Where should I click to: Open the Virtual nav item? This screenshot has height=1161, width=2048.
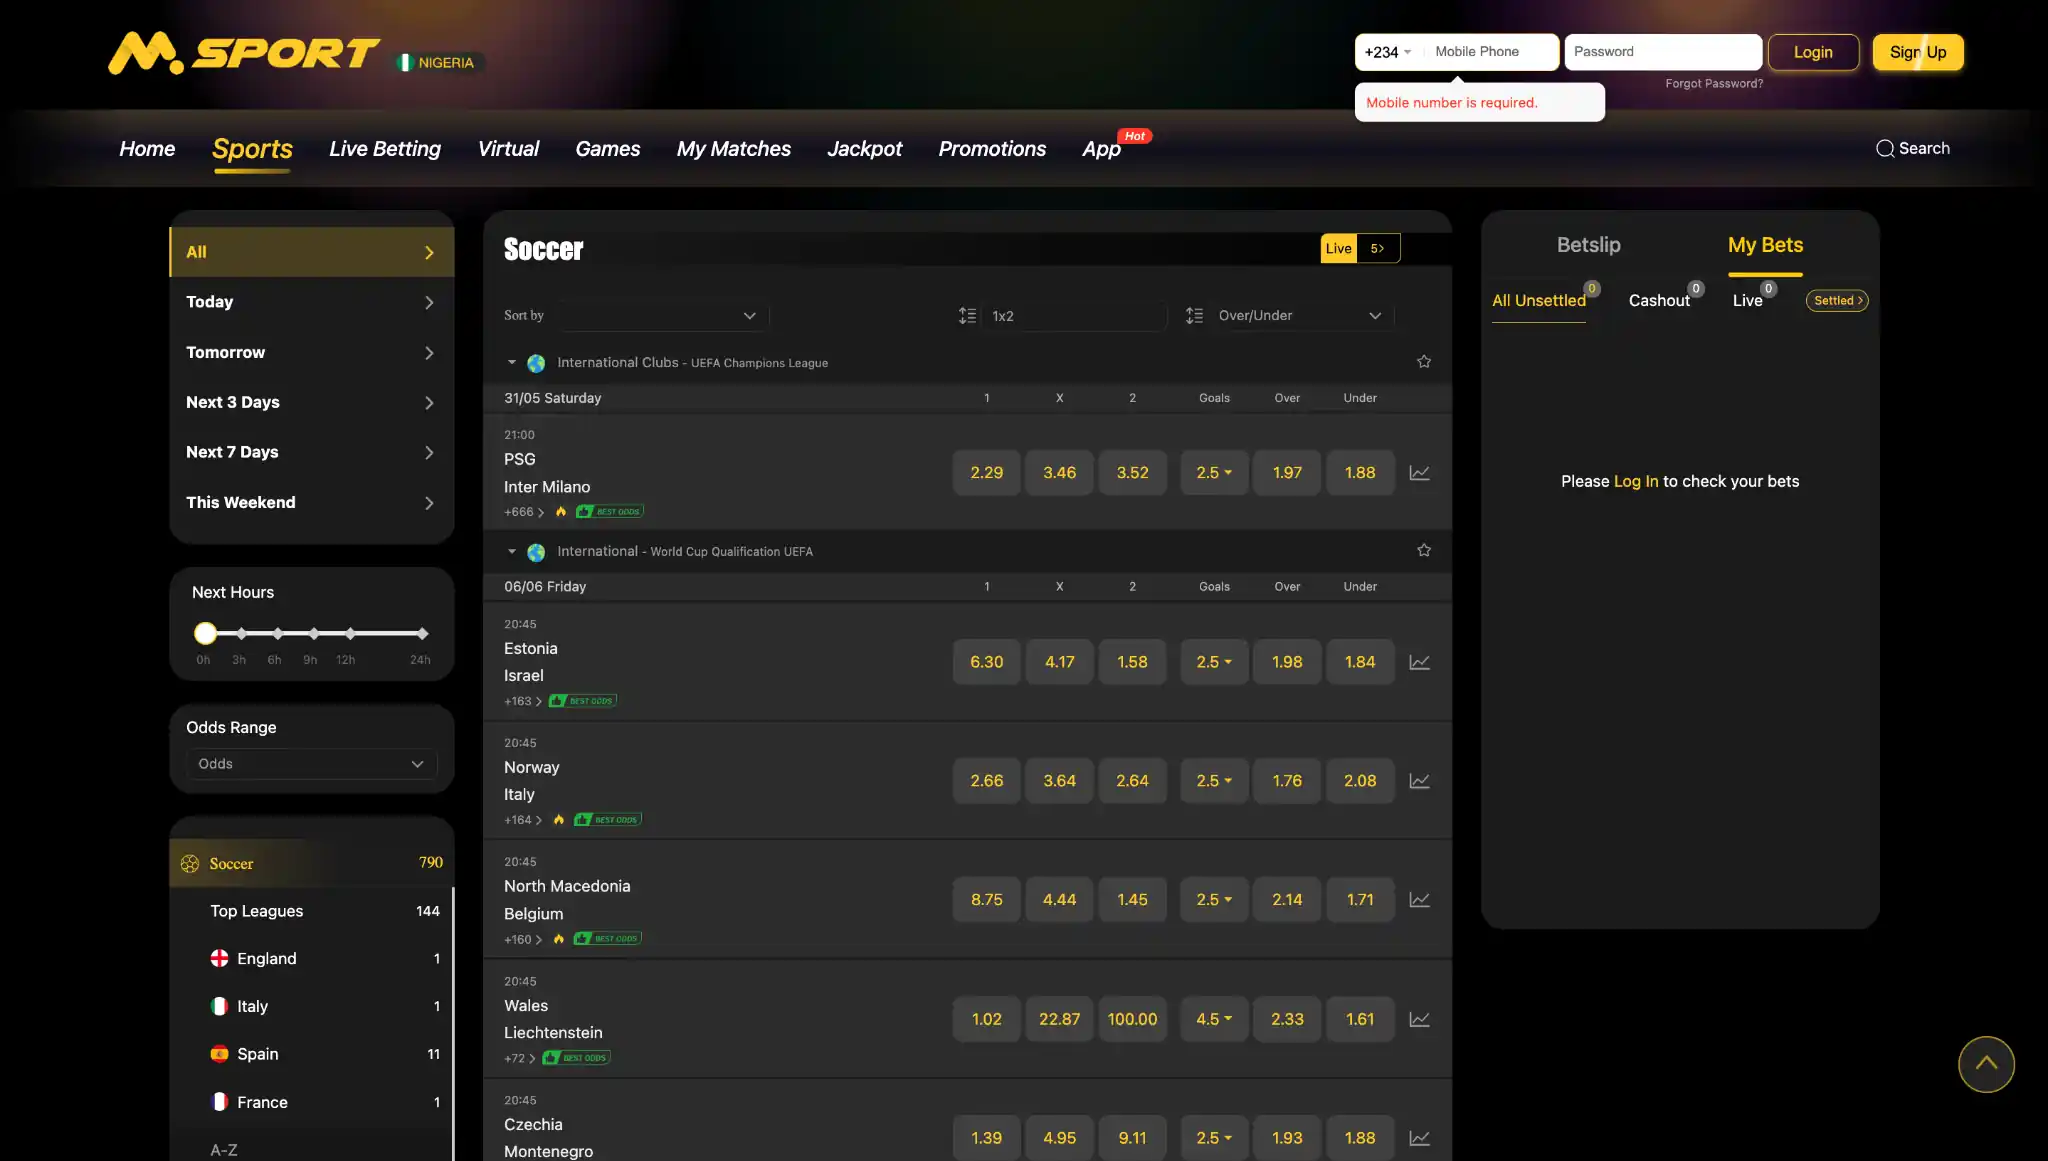click(x=508, y=149)
